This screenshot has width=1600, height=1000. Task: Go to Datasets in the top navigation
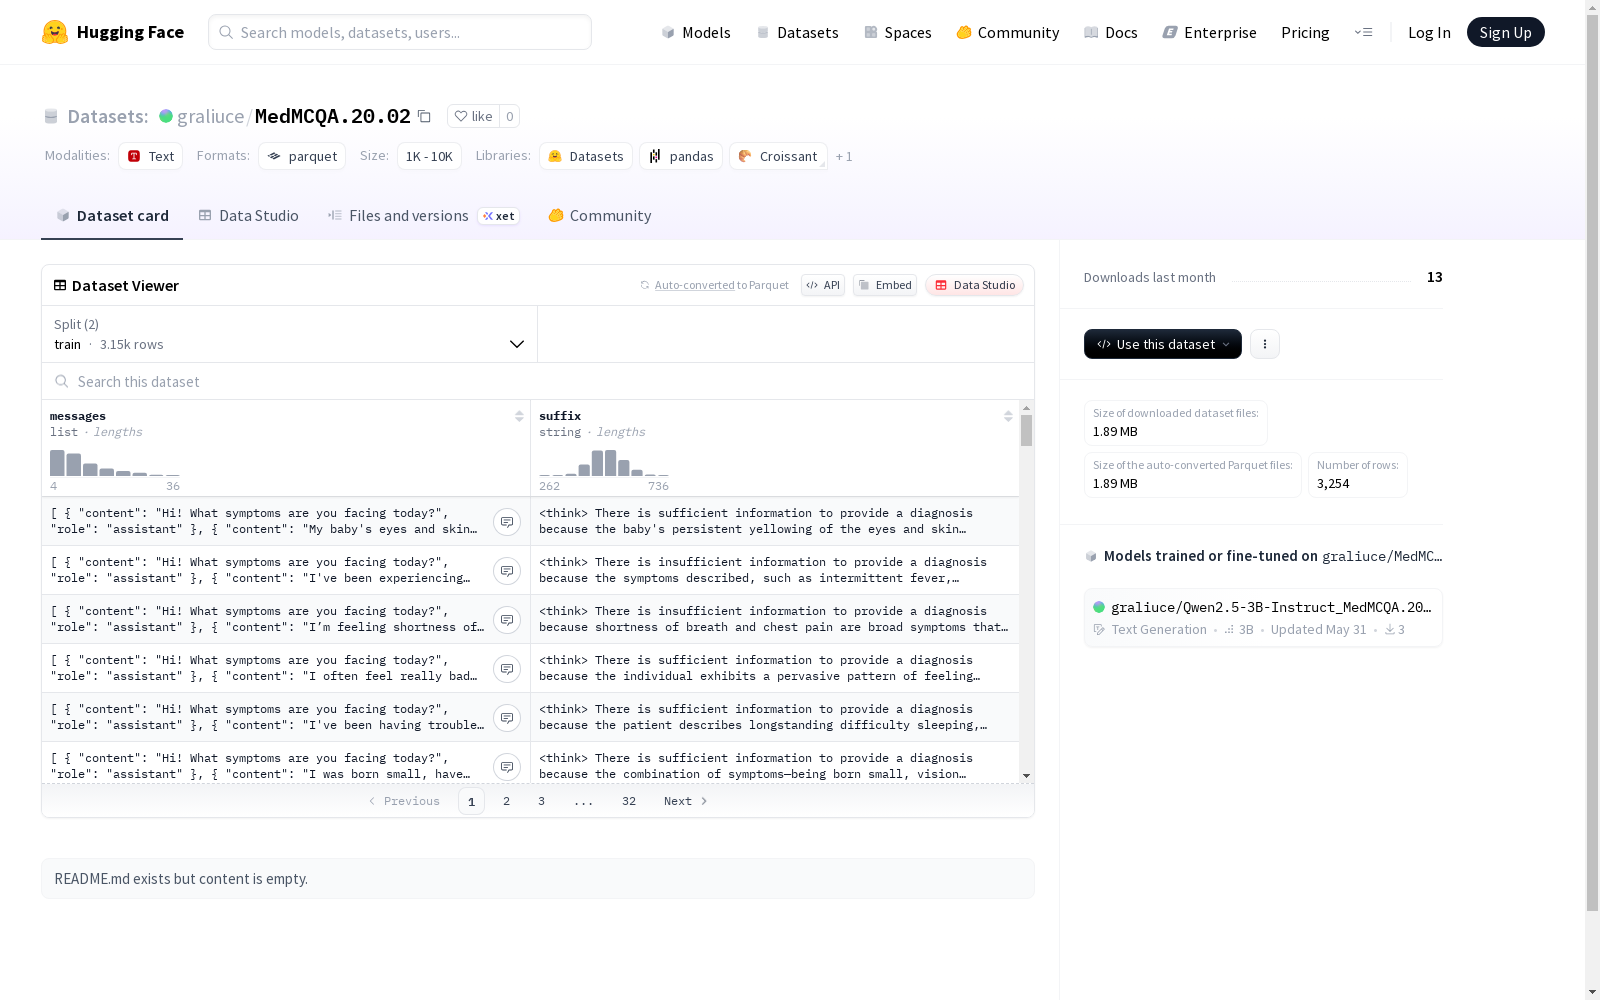point(797,32)
